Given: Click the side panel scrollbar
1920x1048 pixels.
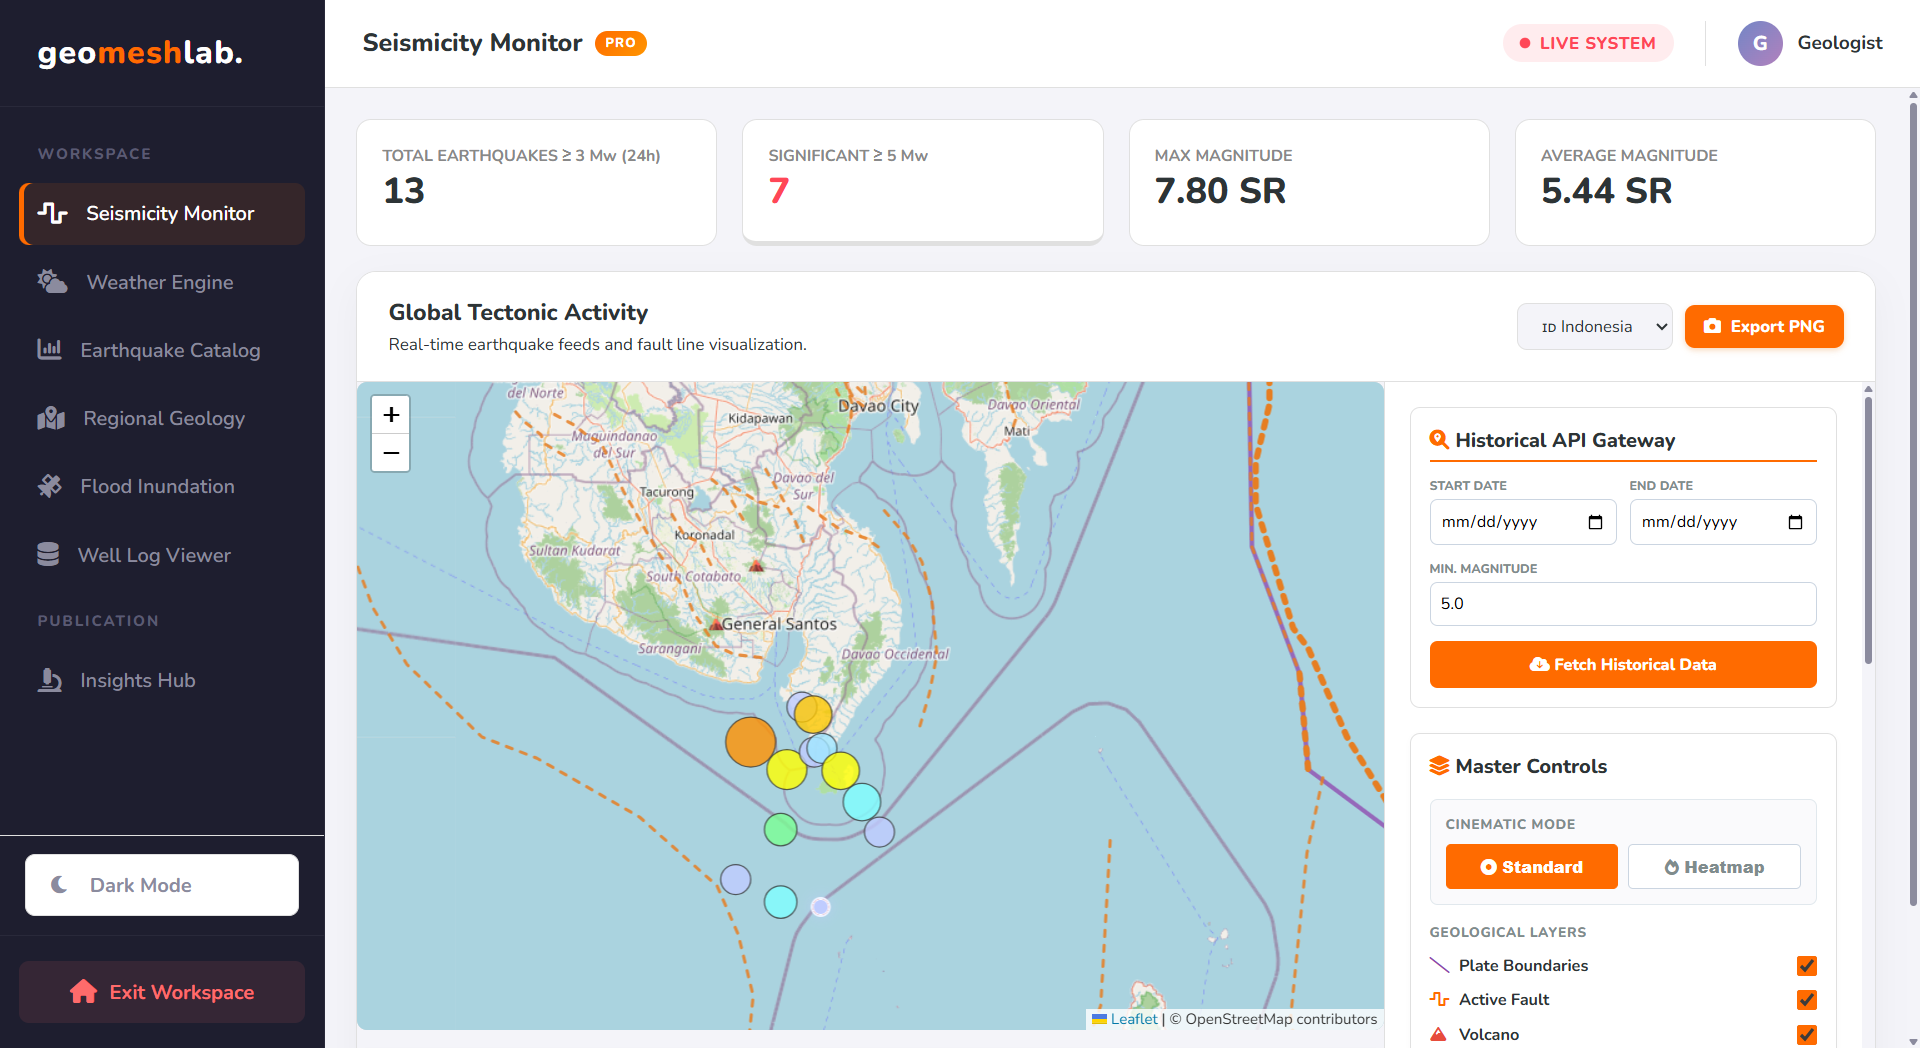Looking at the screenshot, I should point(1868,530).
